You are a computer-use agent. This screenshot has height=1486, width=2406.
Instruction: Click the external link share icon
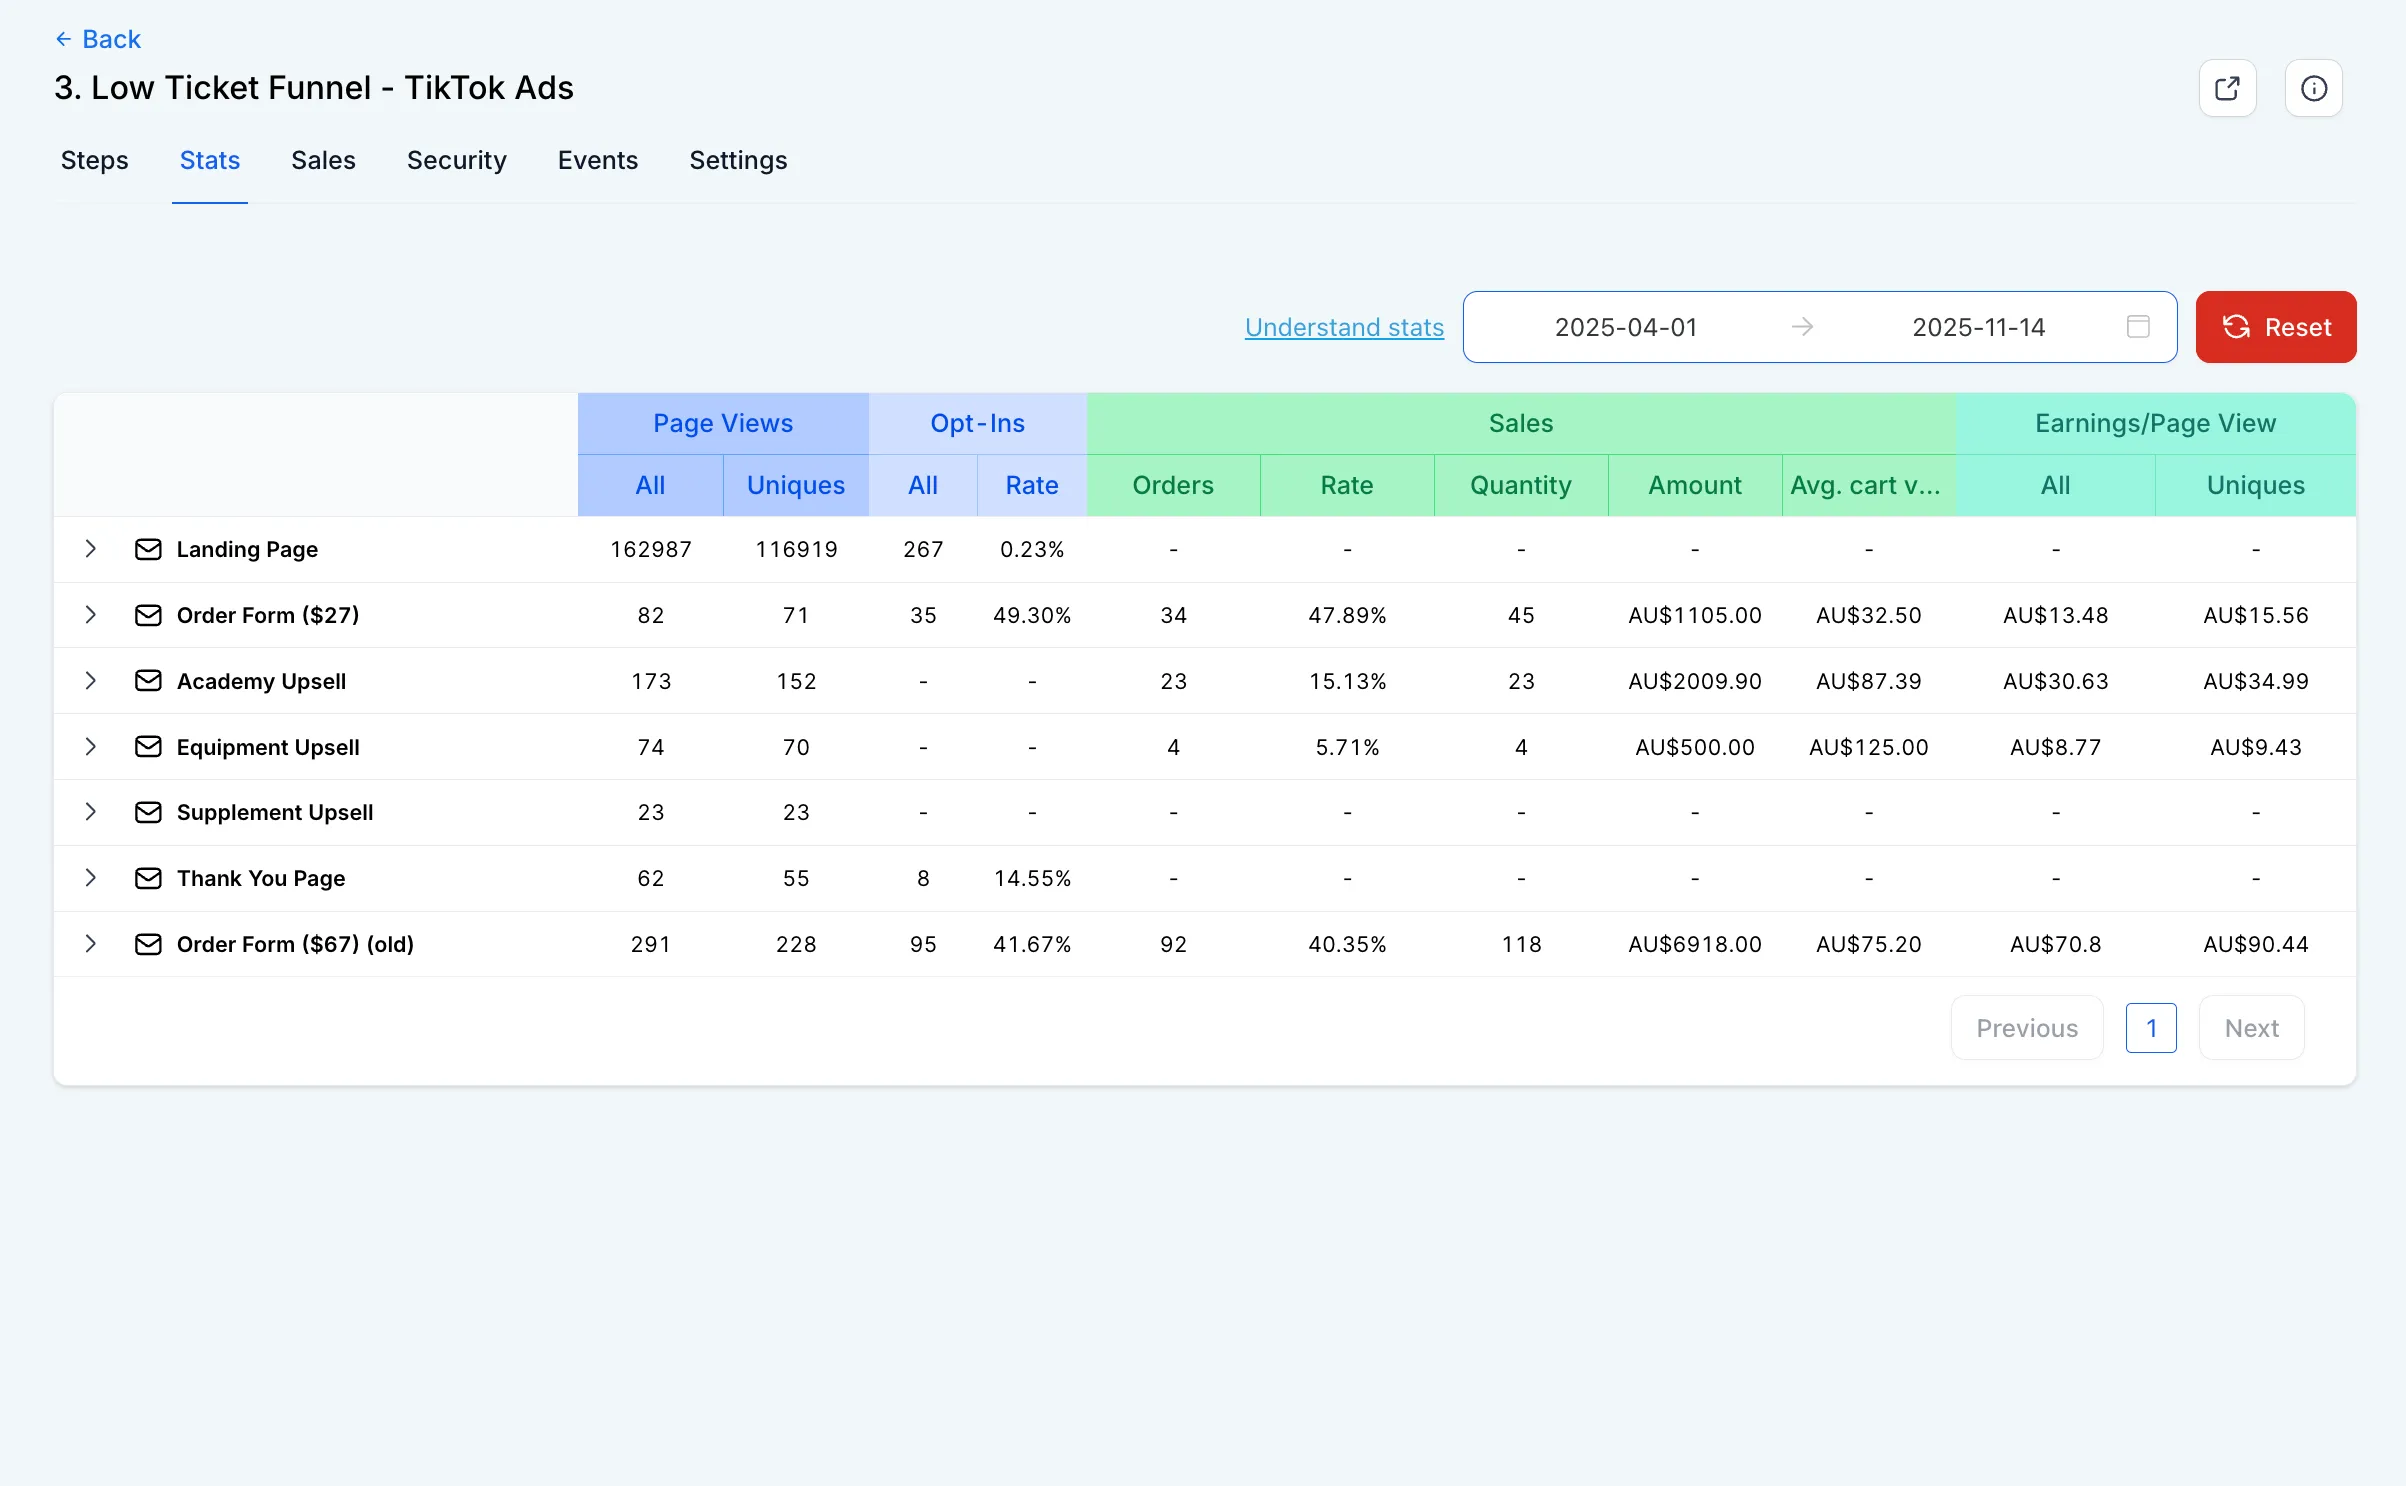(2227, 88)
